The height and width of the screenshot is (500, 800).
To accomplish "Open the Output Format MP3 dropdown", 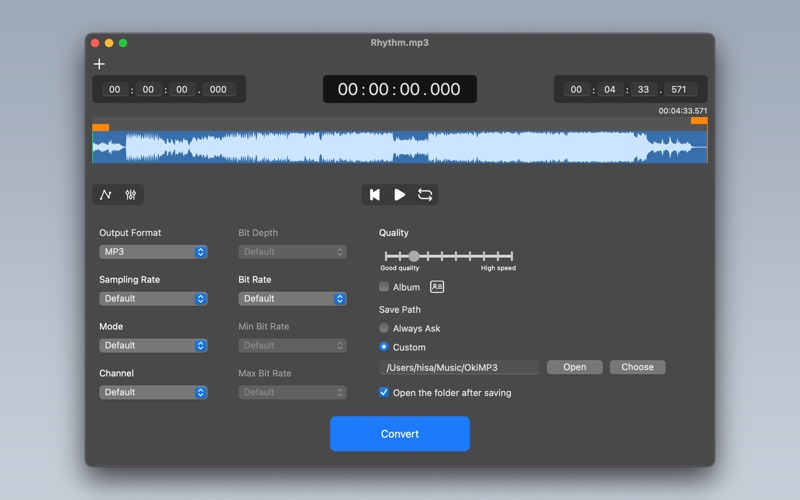I will point(153,252).
